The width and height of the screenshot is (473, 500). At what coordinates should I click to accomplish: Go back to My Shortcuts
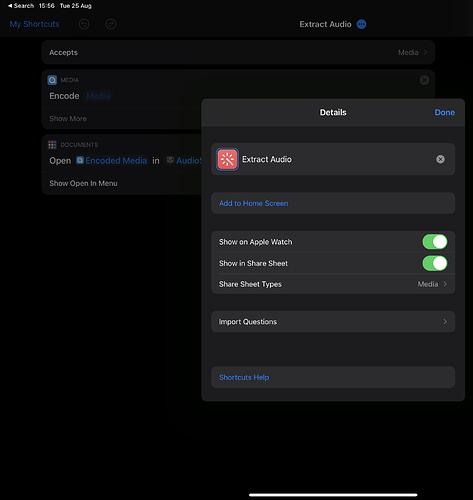[34, 24]
